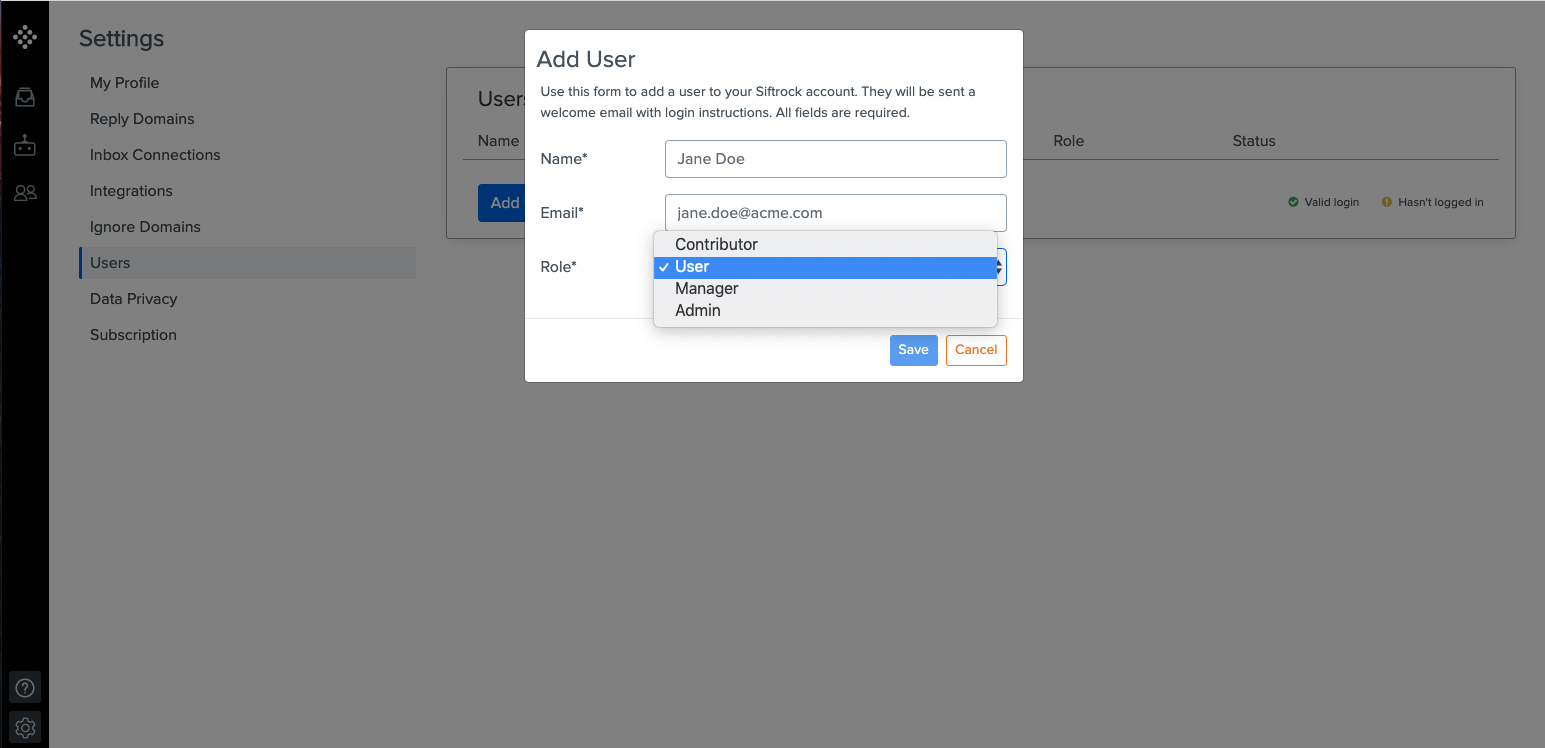Open the Subscription settings page
Viewport: 1545px width, 748px height.
133,335
